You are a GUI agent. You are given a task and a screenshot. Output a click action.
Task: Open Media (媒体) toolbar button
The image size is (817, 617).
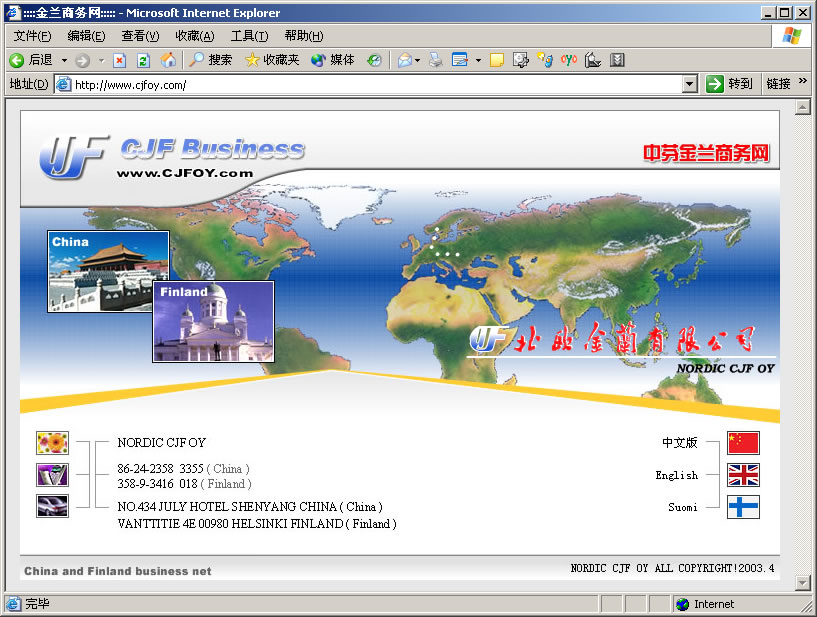332,60
